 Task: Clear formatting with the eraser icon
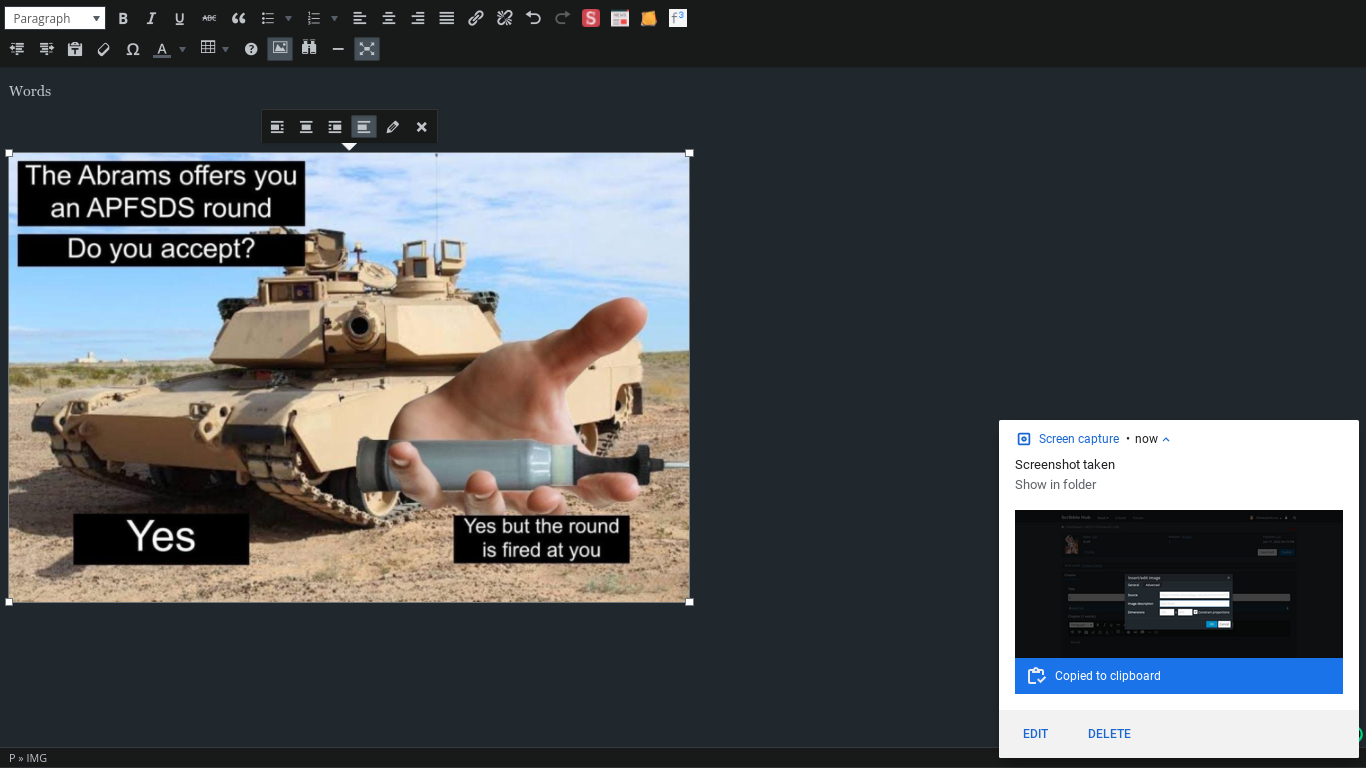(103, 48)
